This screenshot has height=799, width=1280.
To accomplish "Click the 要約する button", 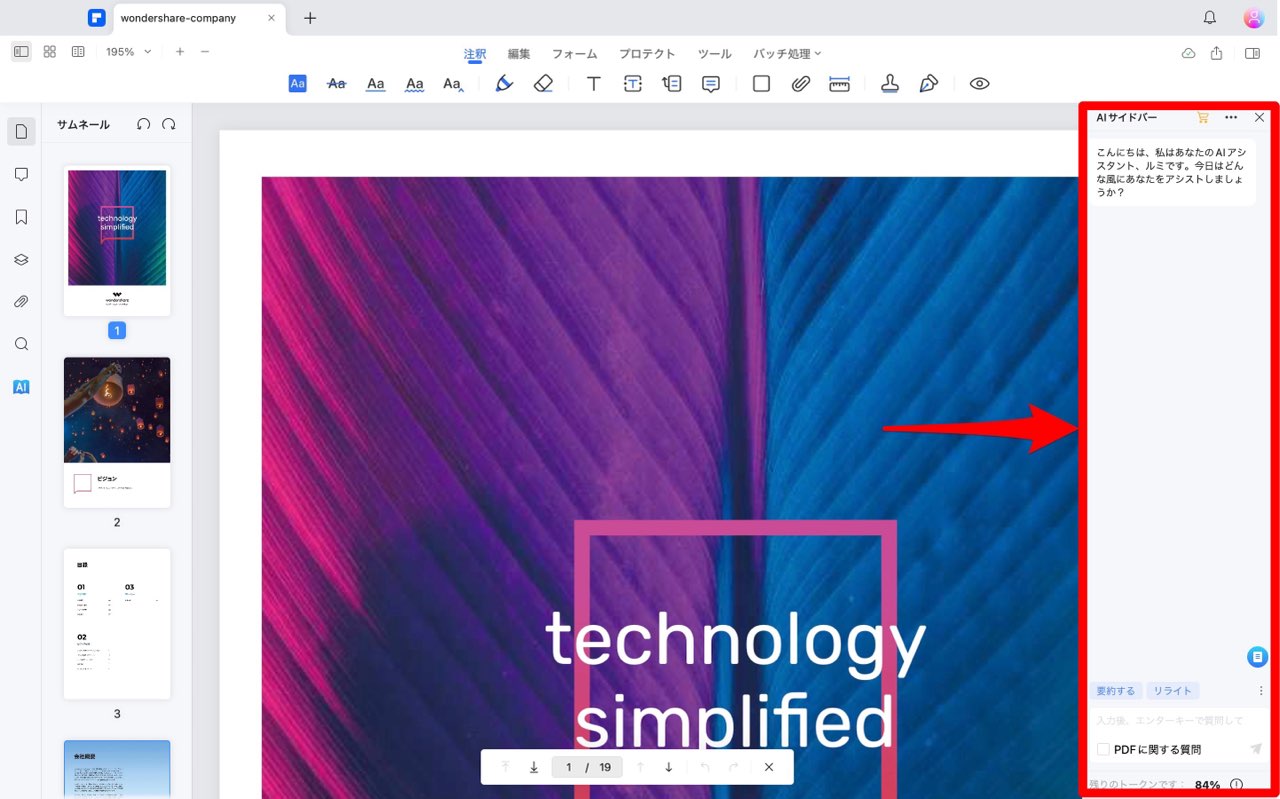I will tap(1116, 691).
